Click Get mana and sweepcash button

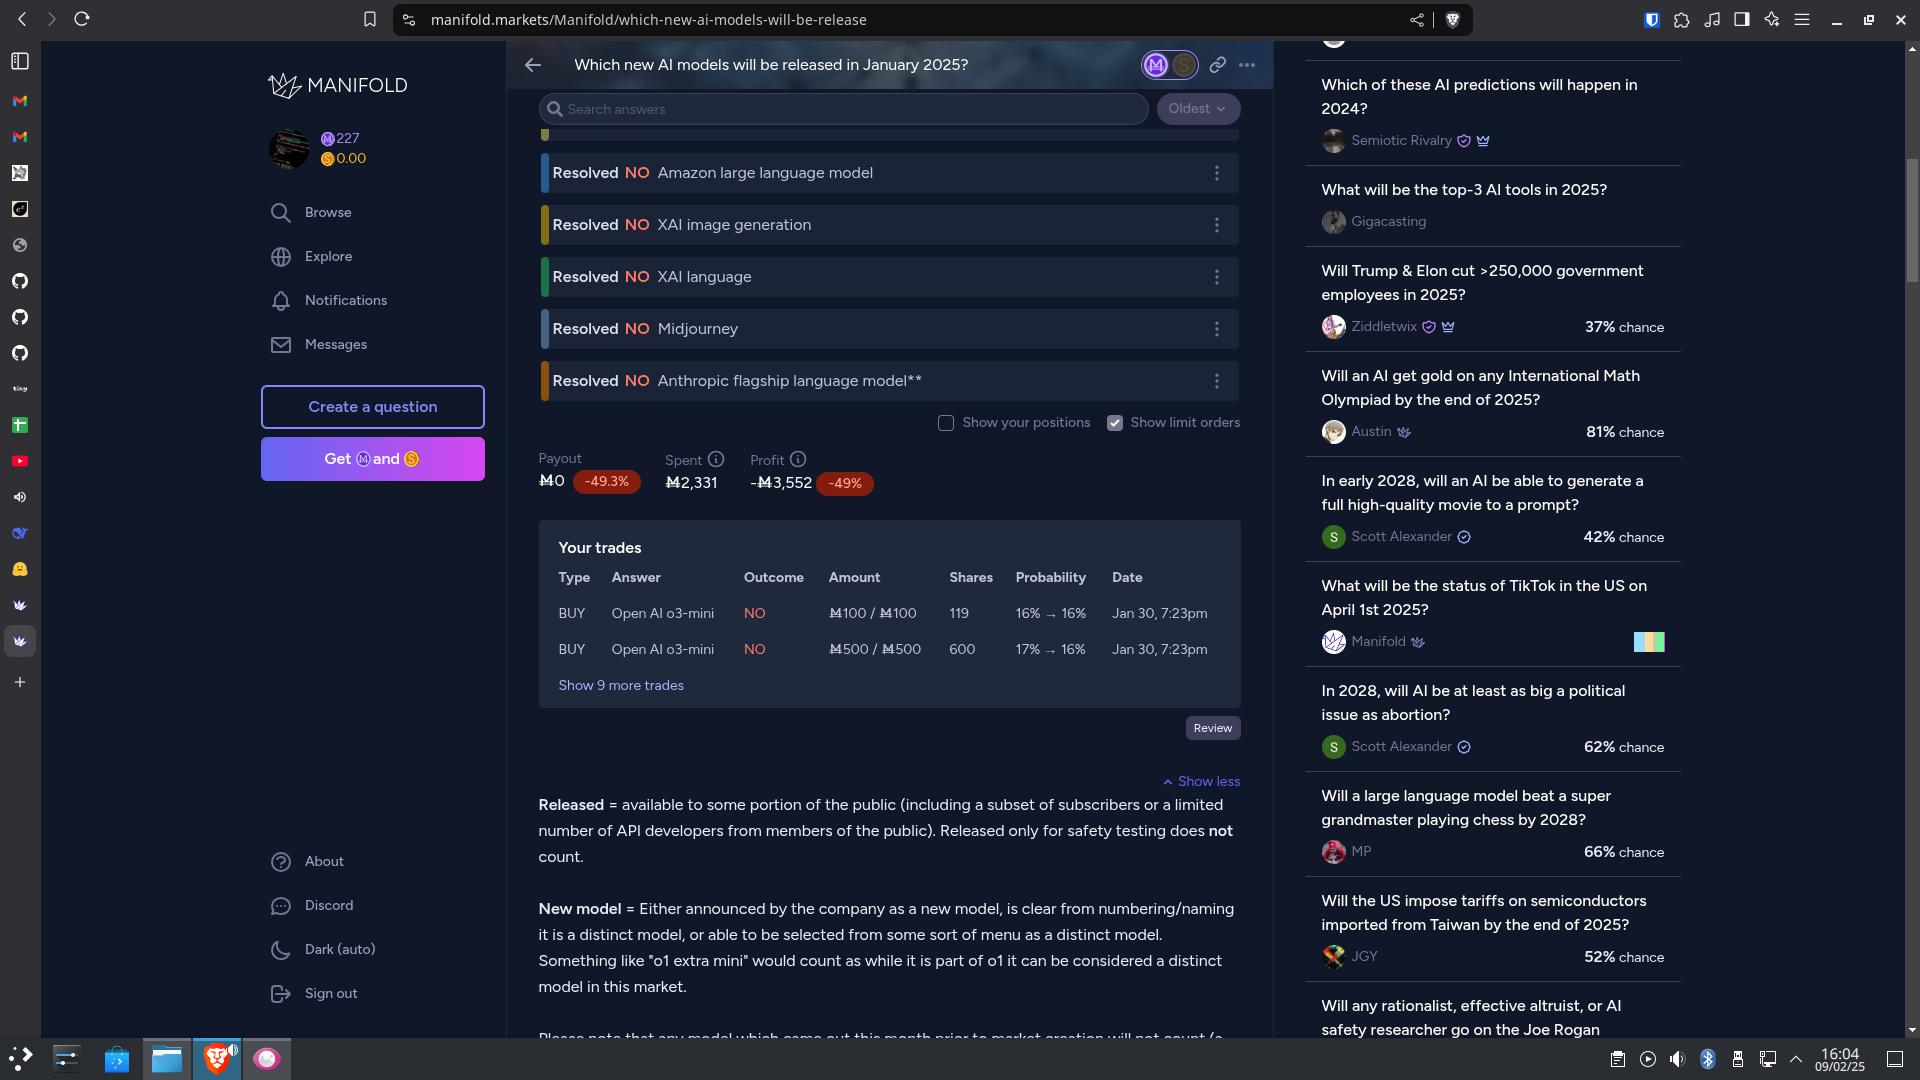[x=373, y=459]
